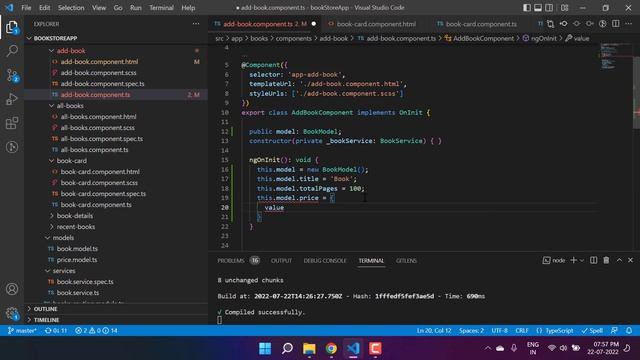Toggle primary side bar visibility
640x360 pixels.
pos(527,8)
